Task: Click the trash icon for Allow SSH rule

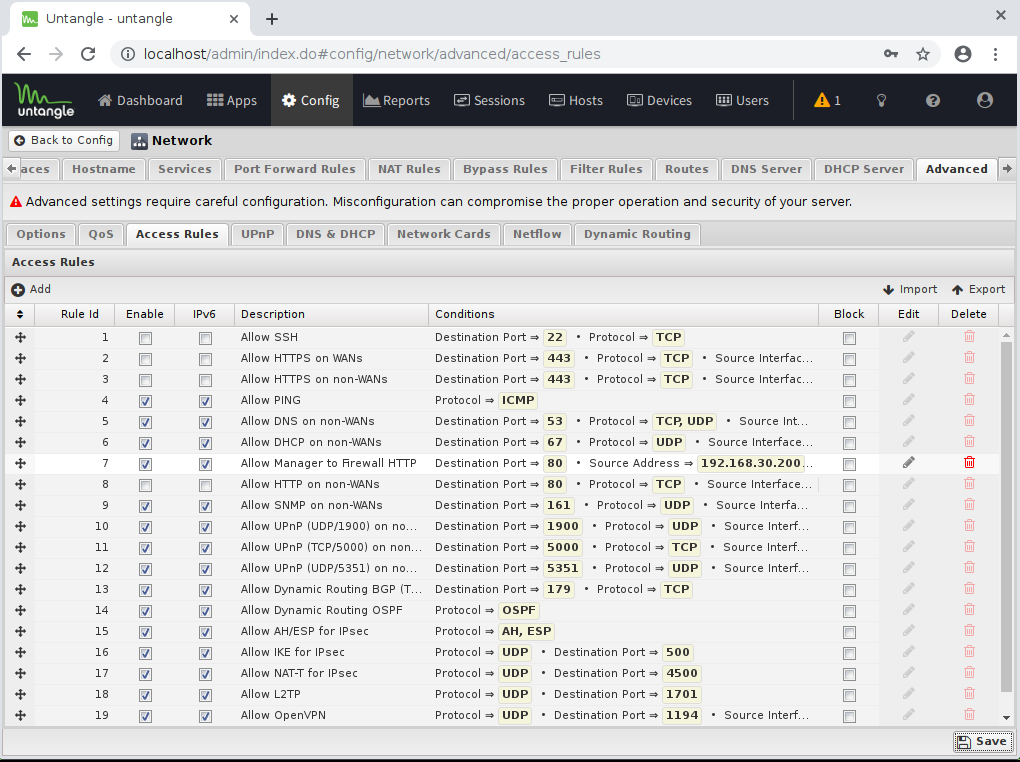Action: click(x=969, y=336)
